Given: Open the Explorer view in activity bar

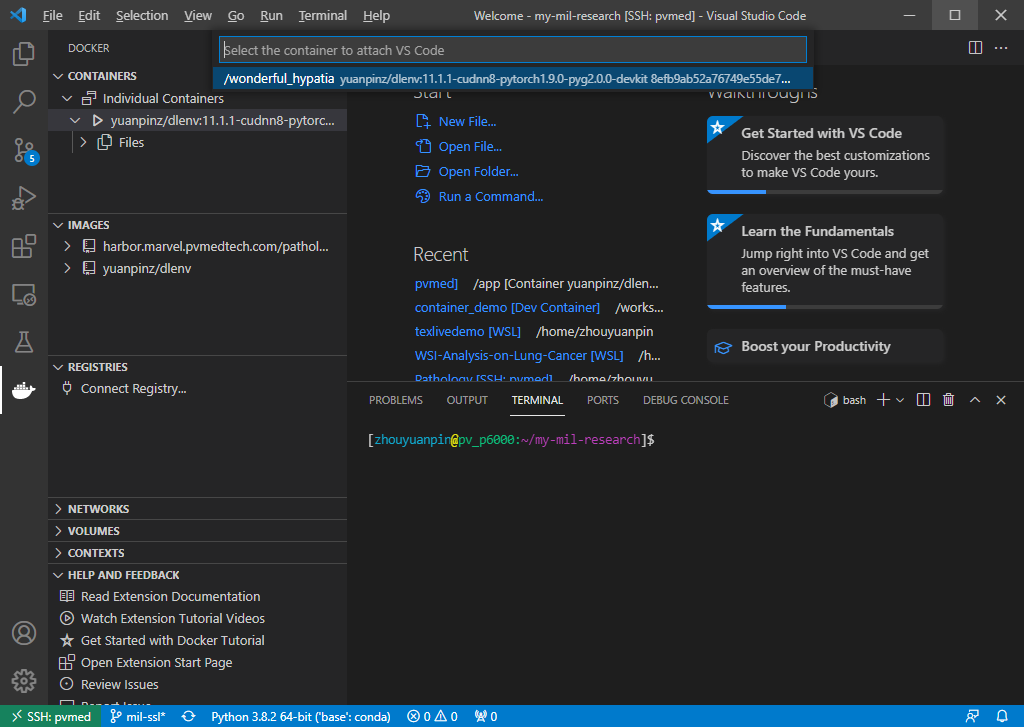Looking at the screenshot, I should (24, 54).
